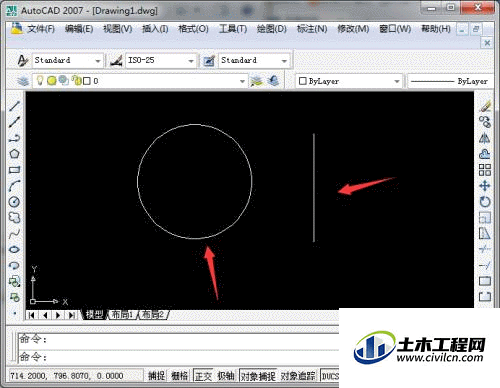Open the 编辑(E) menu
500x388 pixels.
[79, 29]
